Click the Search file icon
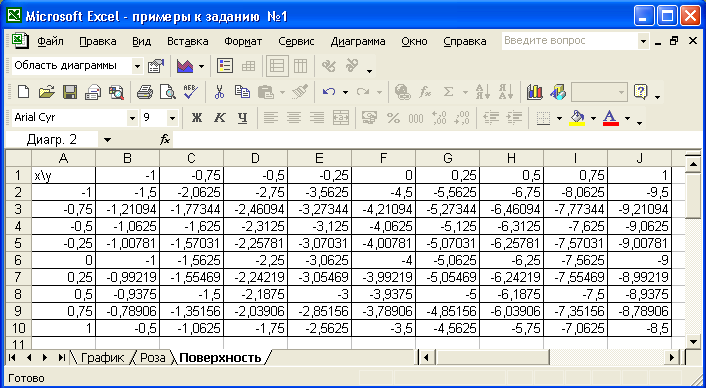Image resolution: width=706 pixels, height=388 pixels. (x=116, y=92)
